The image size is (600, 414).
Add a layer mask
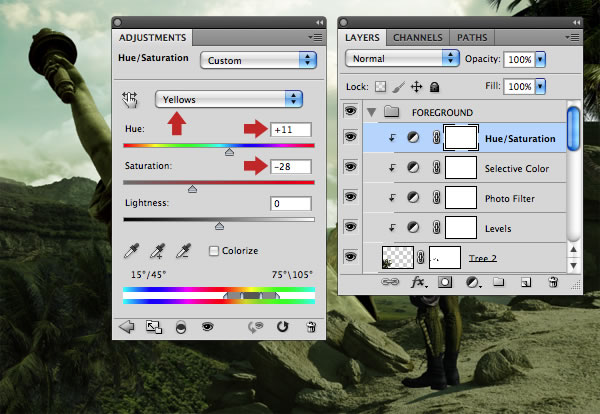point(445,283)
